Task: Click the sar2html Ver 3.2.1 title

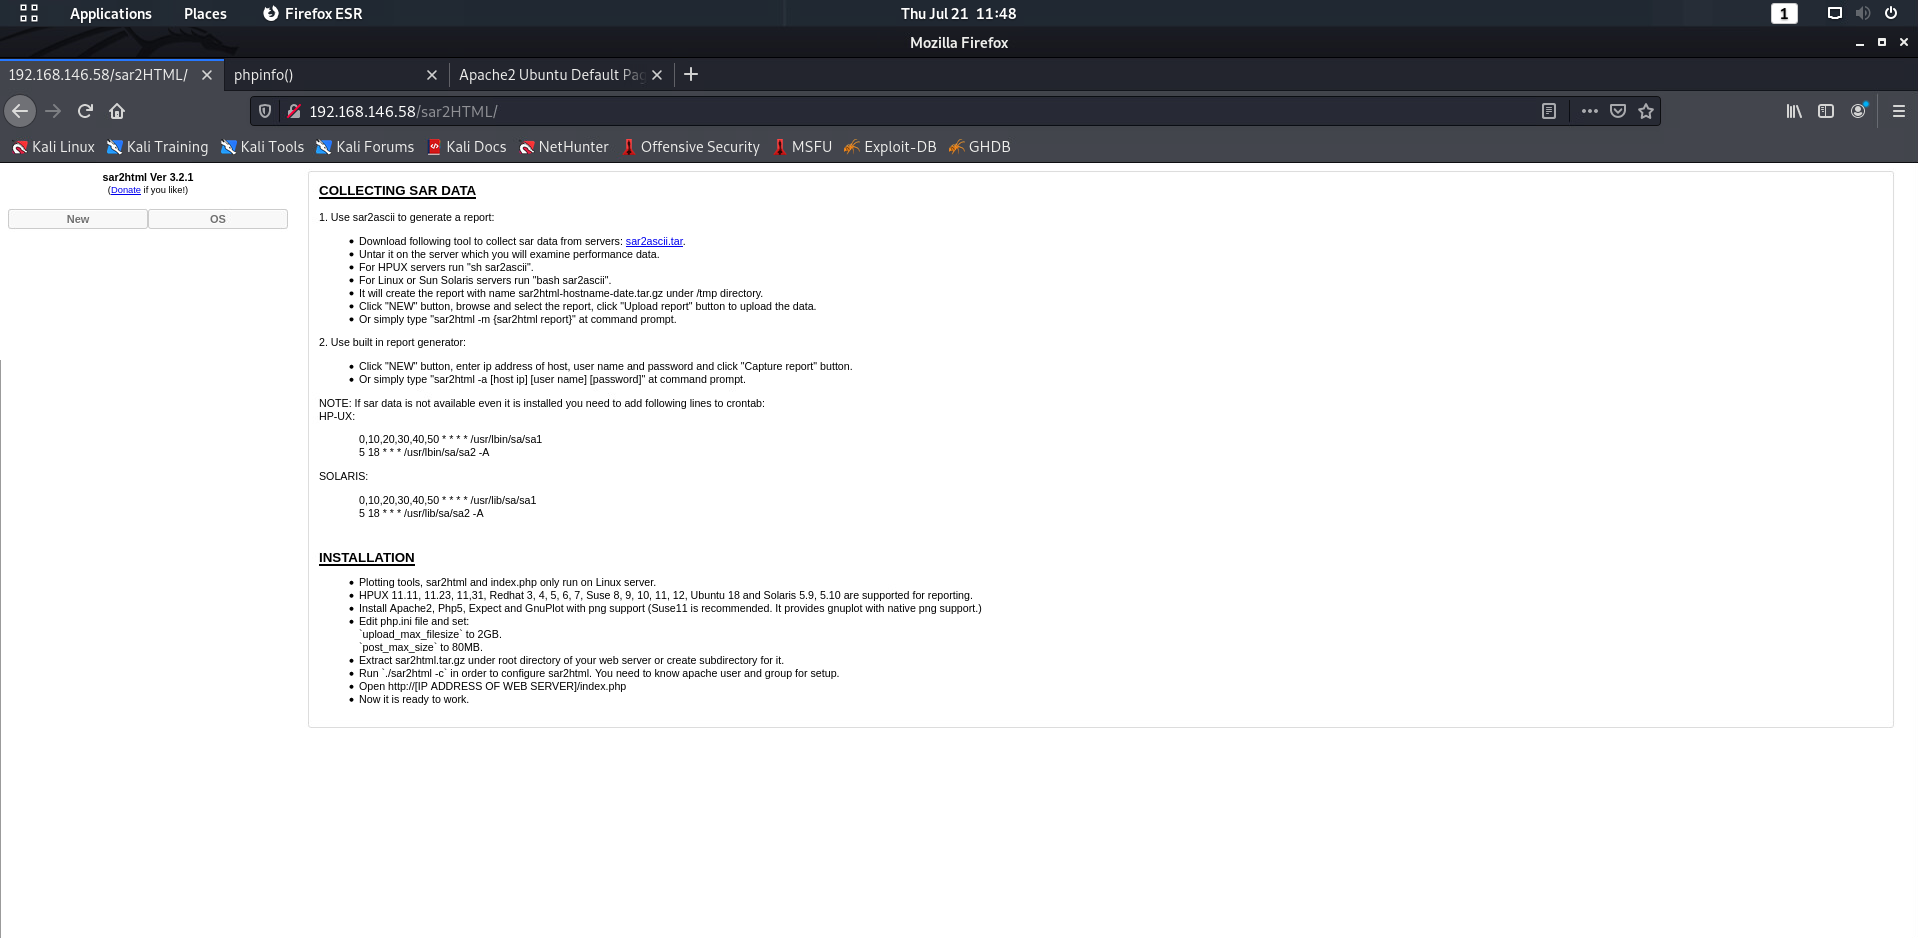Action: pyautogui.click(x=148, y=177)
